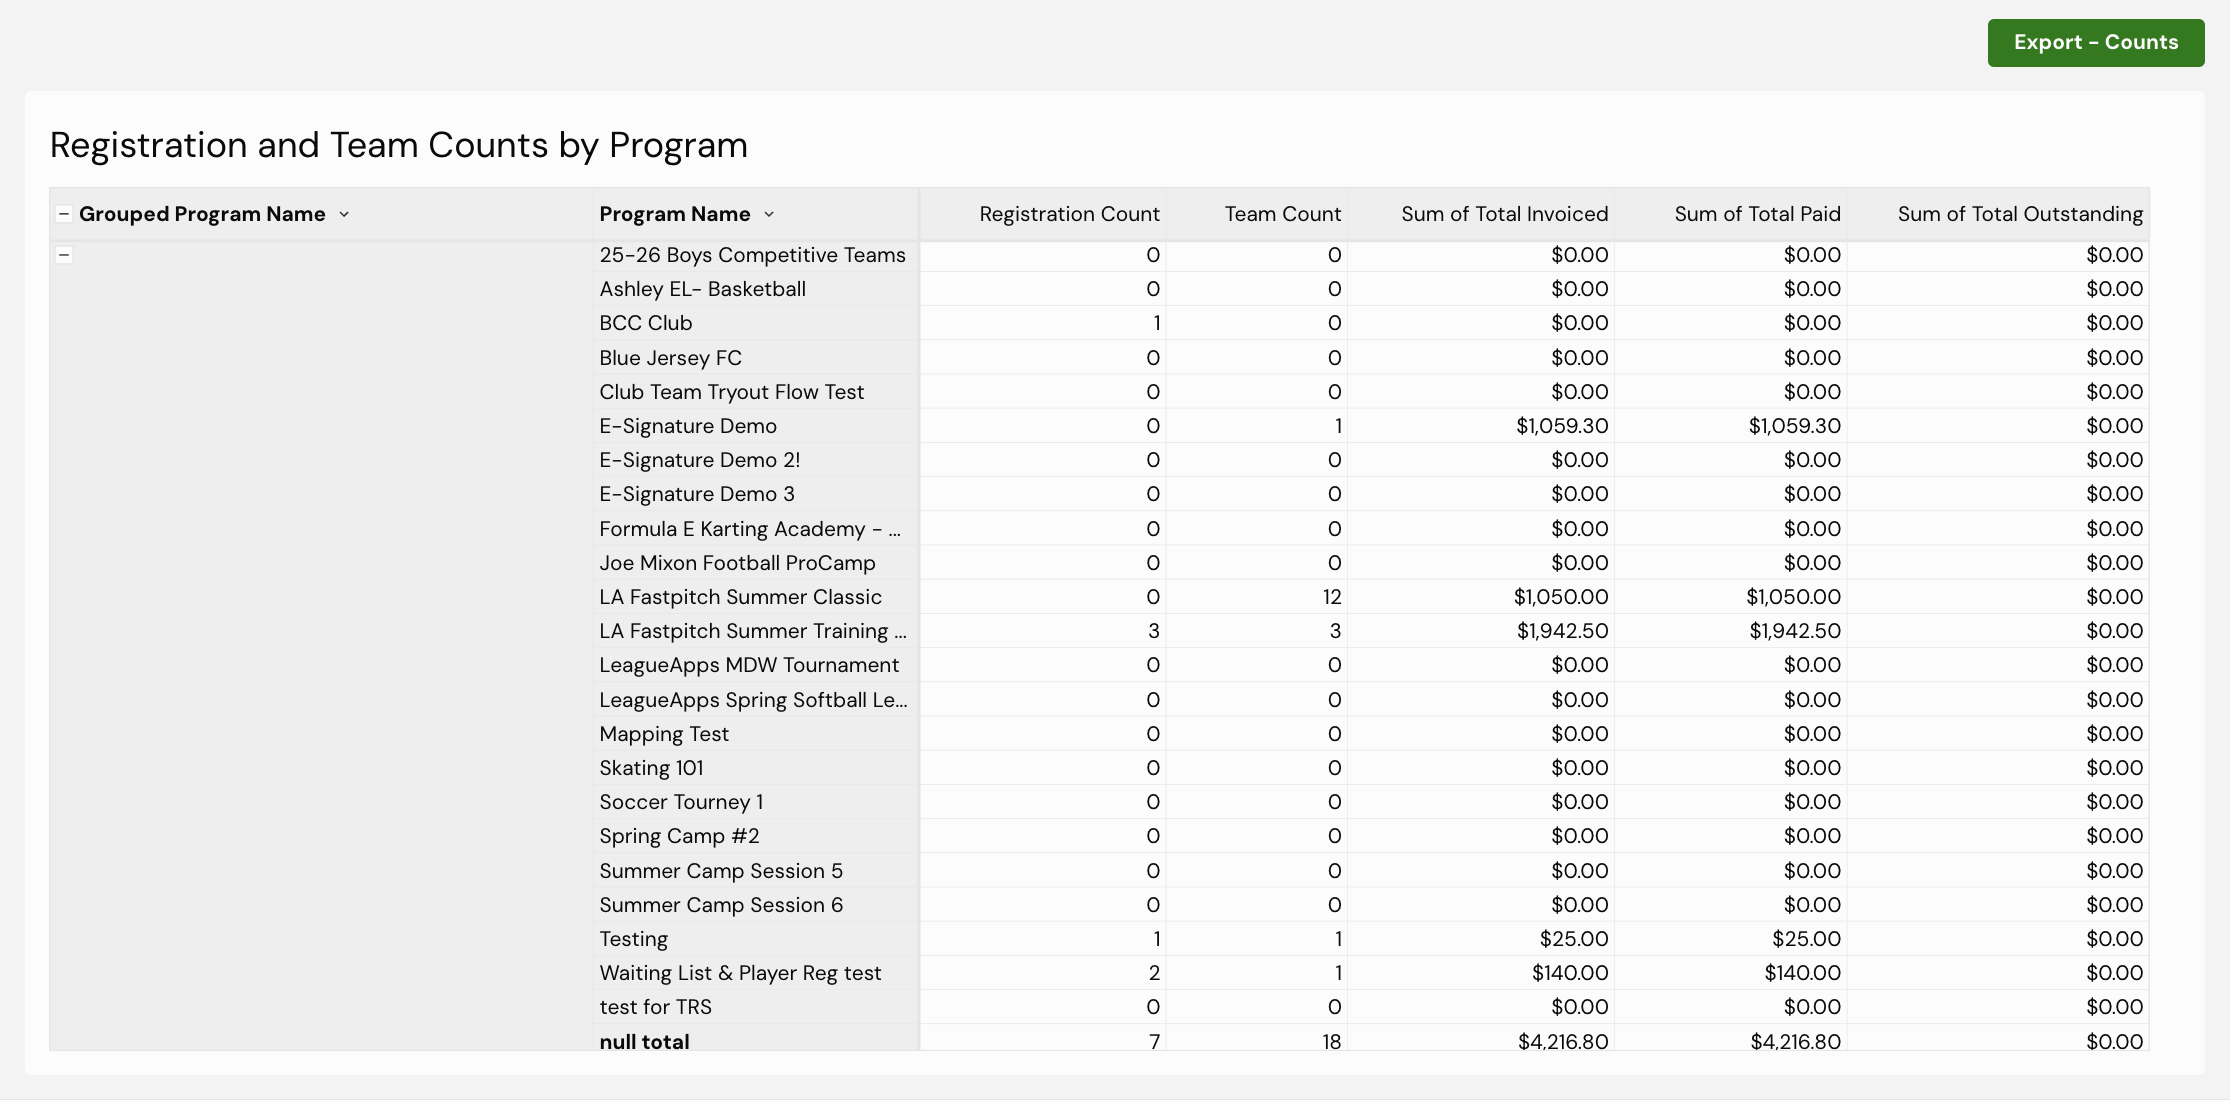Image resolution: width=2230 pixels, height=1100 pixels.
Task: Select Spring Camp #2 program
Action: [679, 836]
